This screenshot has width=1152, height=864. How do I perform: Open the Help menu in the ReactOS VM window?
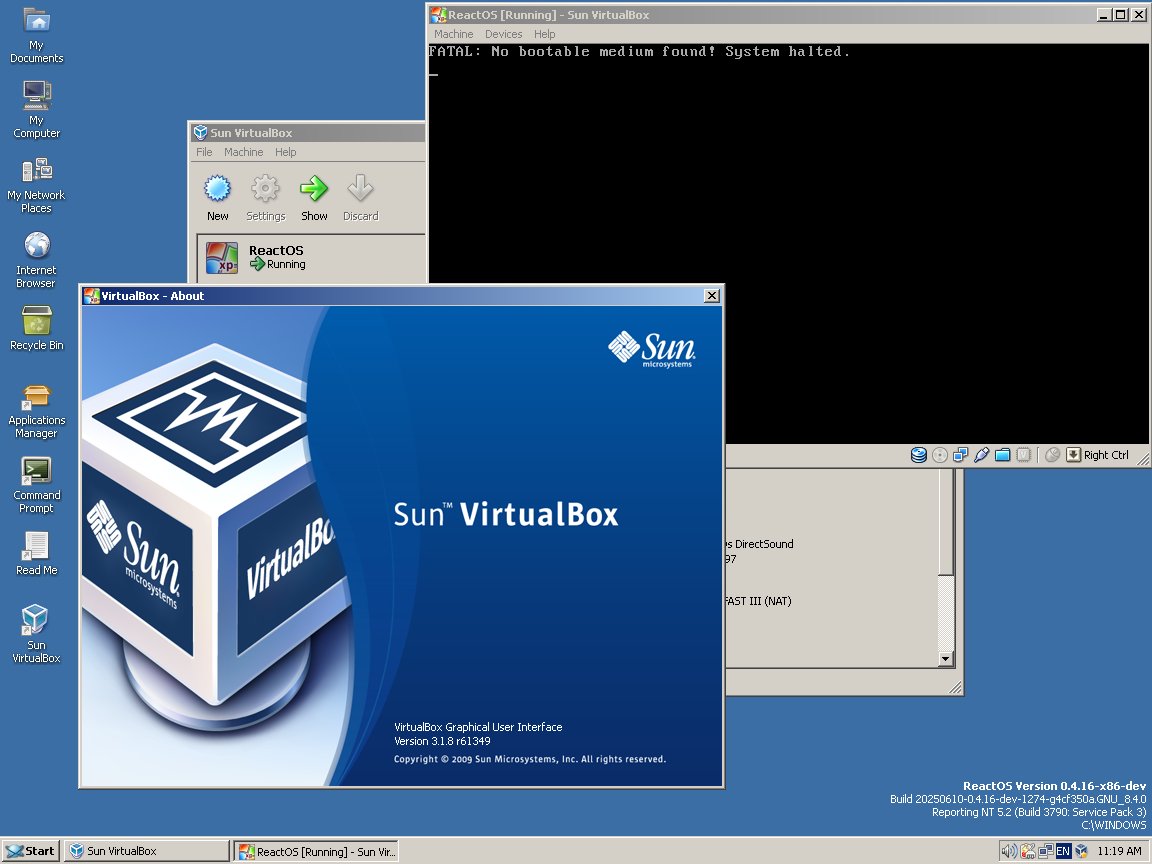(544, 34)
